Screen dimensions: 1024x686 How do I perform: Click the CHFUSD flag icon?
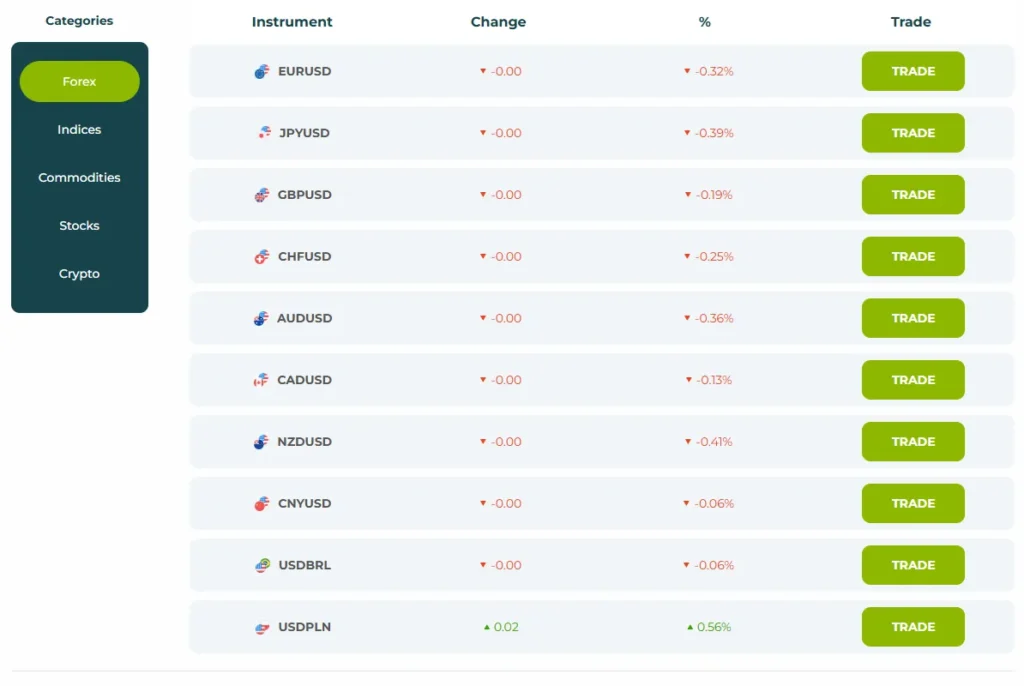(x=262, y=256)
